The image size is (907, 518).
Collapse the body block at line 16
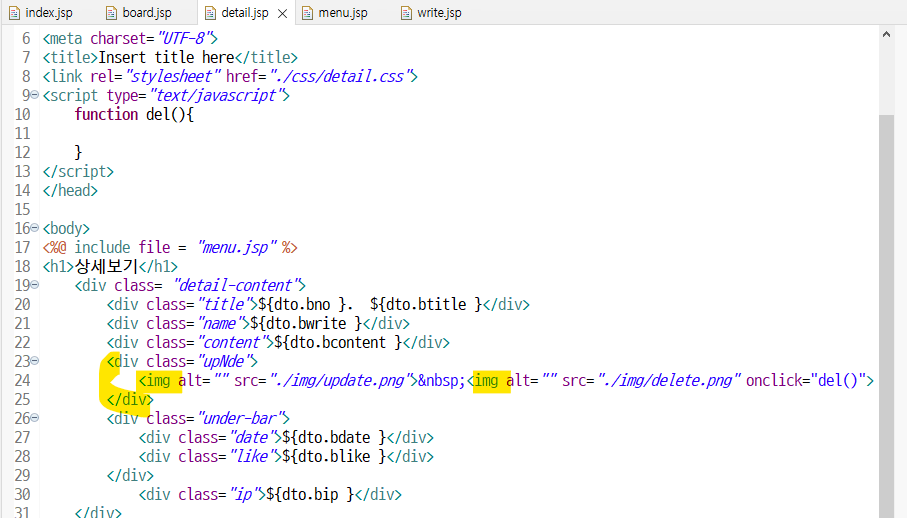[x=35, y=227]
